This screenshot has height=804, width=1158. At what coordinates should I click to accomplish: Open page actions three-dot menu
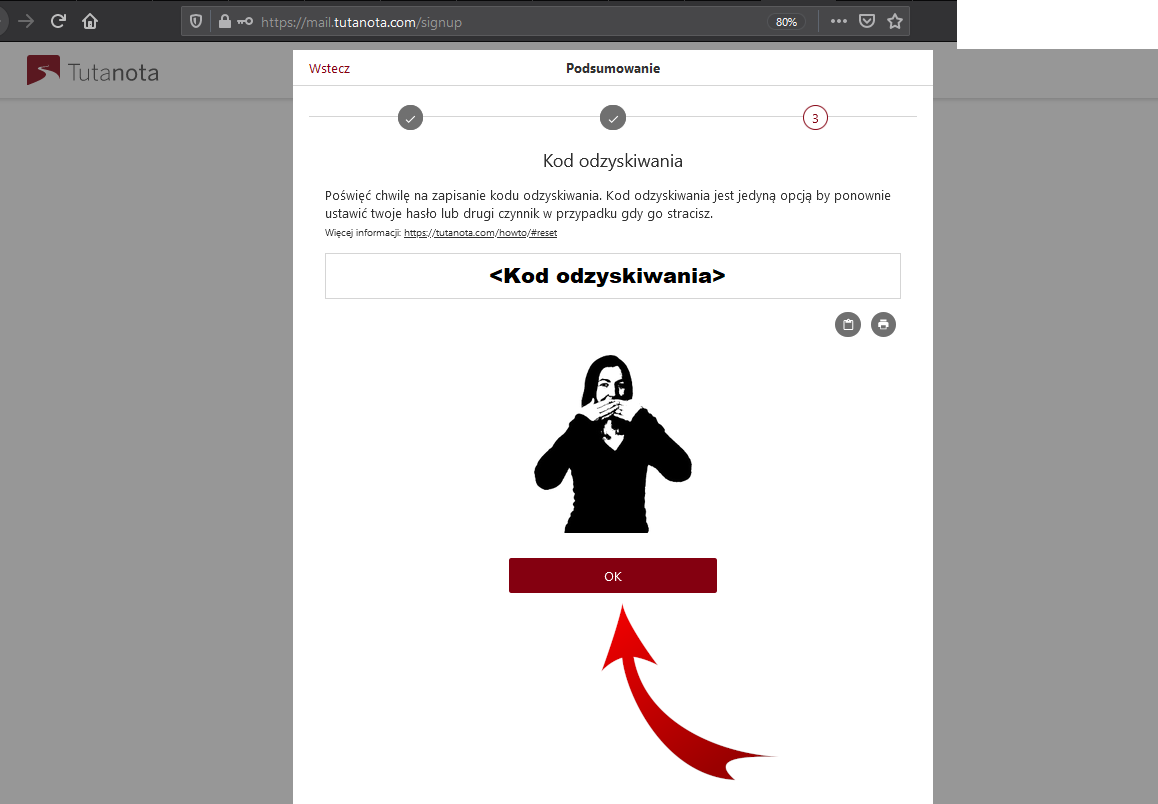pos(838,21)
